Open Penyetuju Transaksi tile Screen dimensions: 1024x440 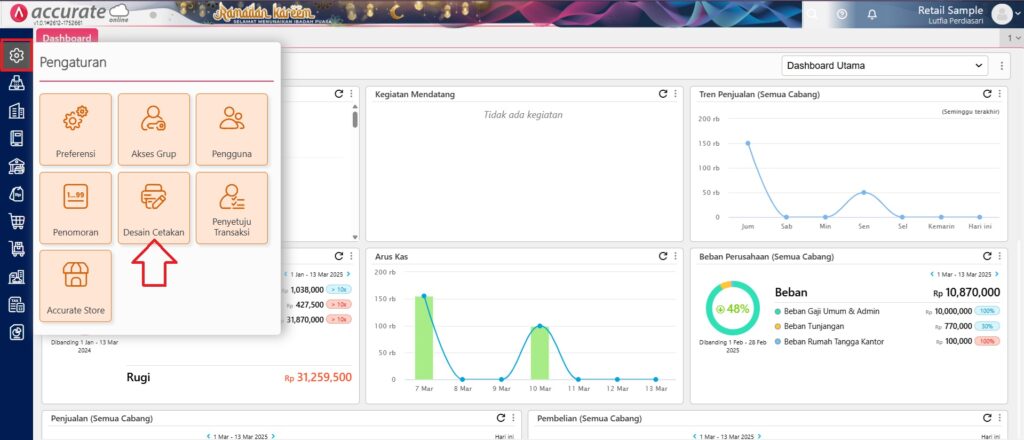[232, 207]
